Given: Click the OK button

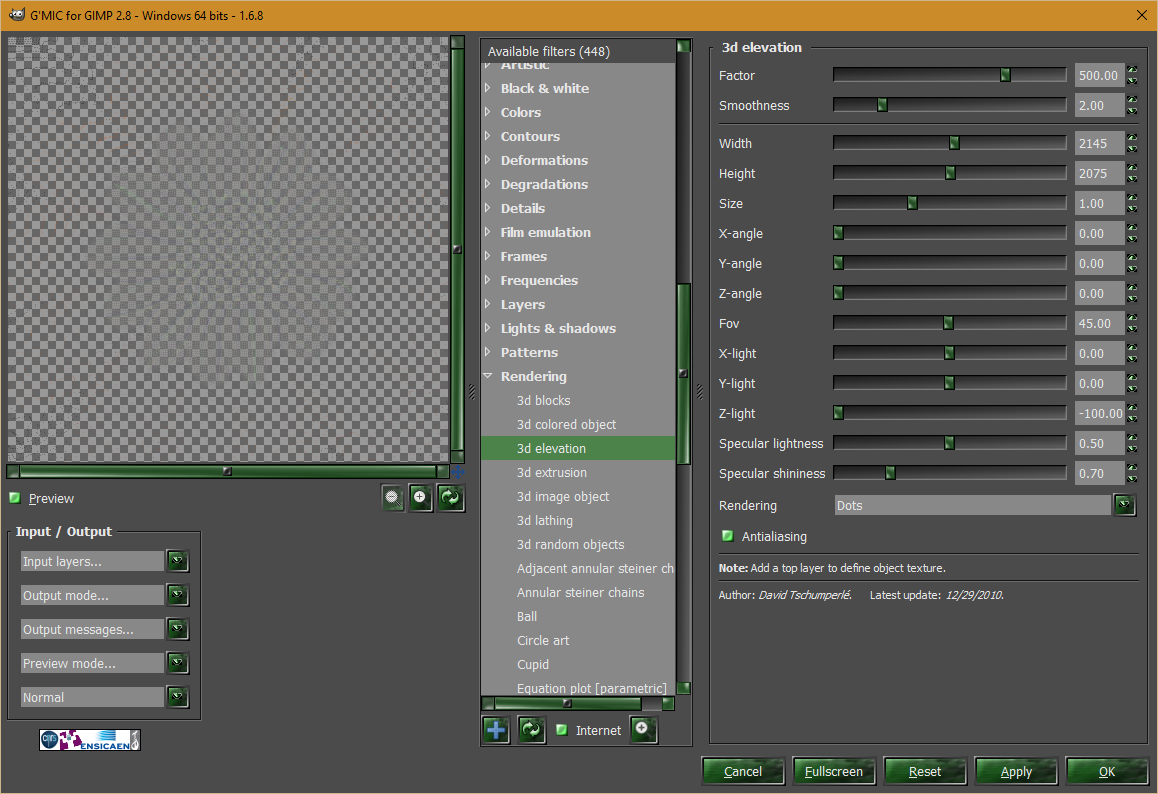Looking at the screenshot, I should click(x=1107, y=771).
